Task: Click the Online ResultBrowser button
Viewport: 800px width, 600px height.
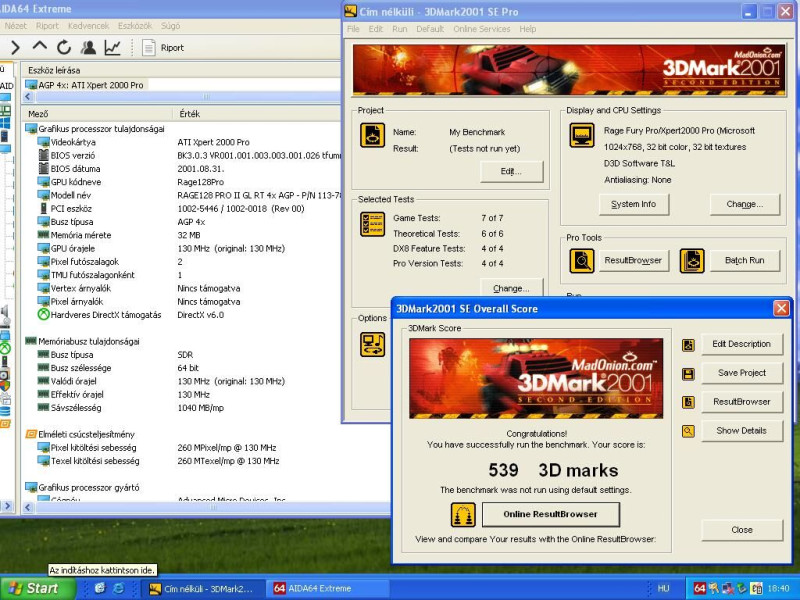Action: point(551,514)
